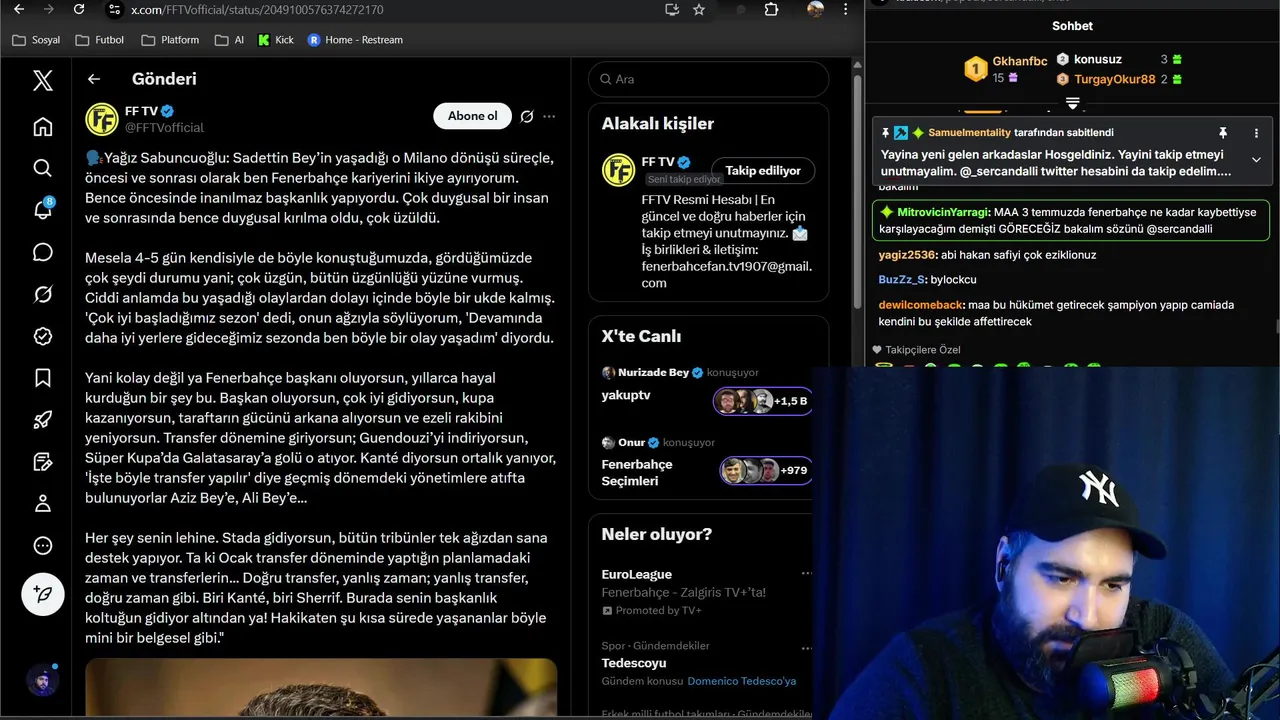1280x720 pixels.
Task: Open the Verified badge icon in sidebar
Action: 42,336
